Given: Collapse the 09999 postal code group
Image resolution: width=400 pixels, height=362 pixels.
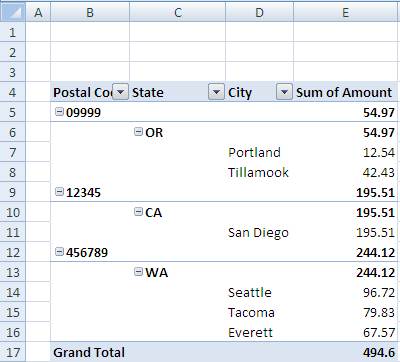Looking at the screenshot, I should [59, 112].
